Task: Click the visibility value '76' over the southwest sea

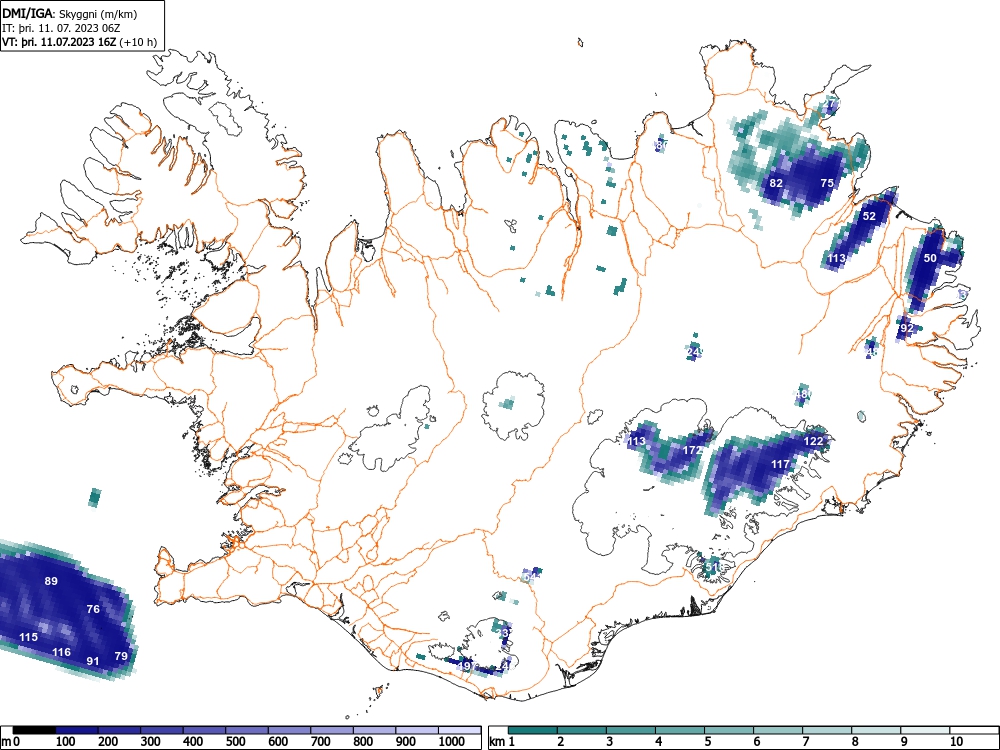Action: pyautogui.click(x=93, y=609)
